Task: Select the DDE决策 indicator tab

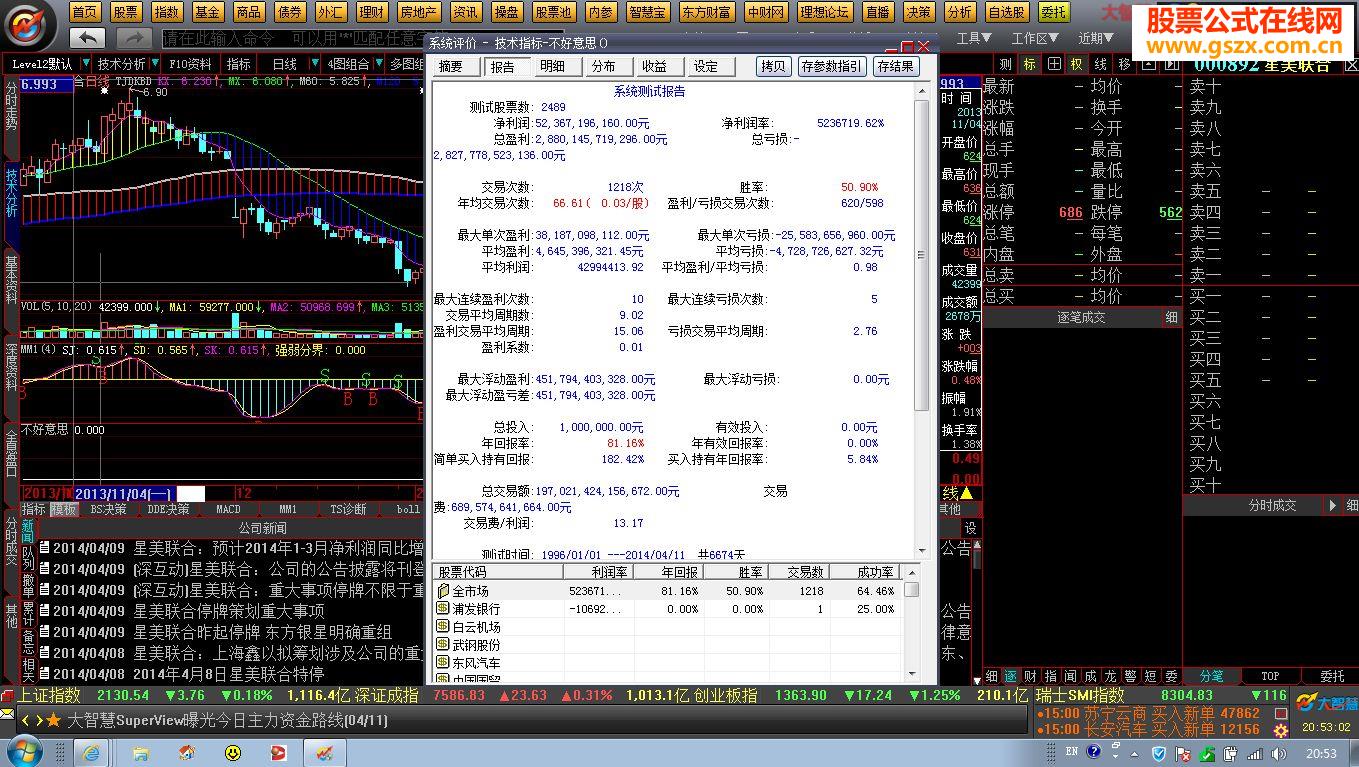Action: pyautogui.click(x=168, y=509)
